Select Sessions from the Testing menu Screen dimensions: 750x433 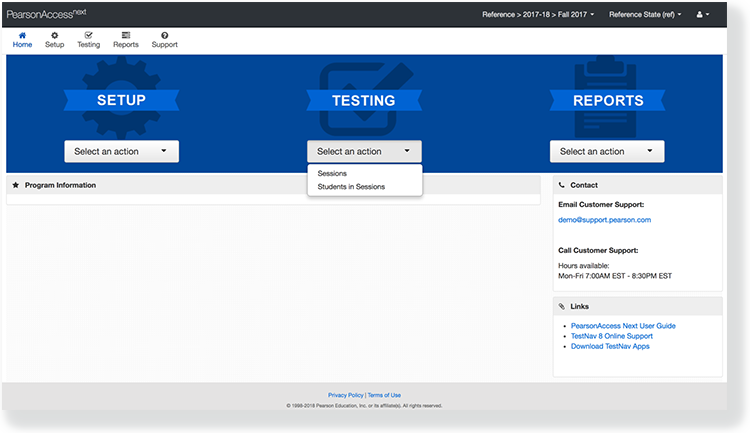332,174
